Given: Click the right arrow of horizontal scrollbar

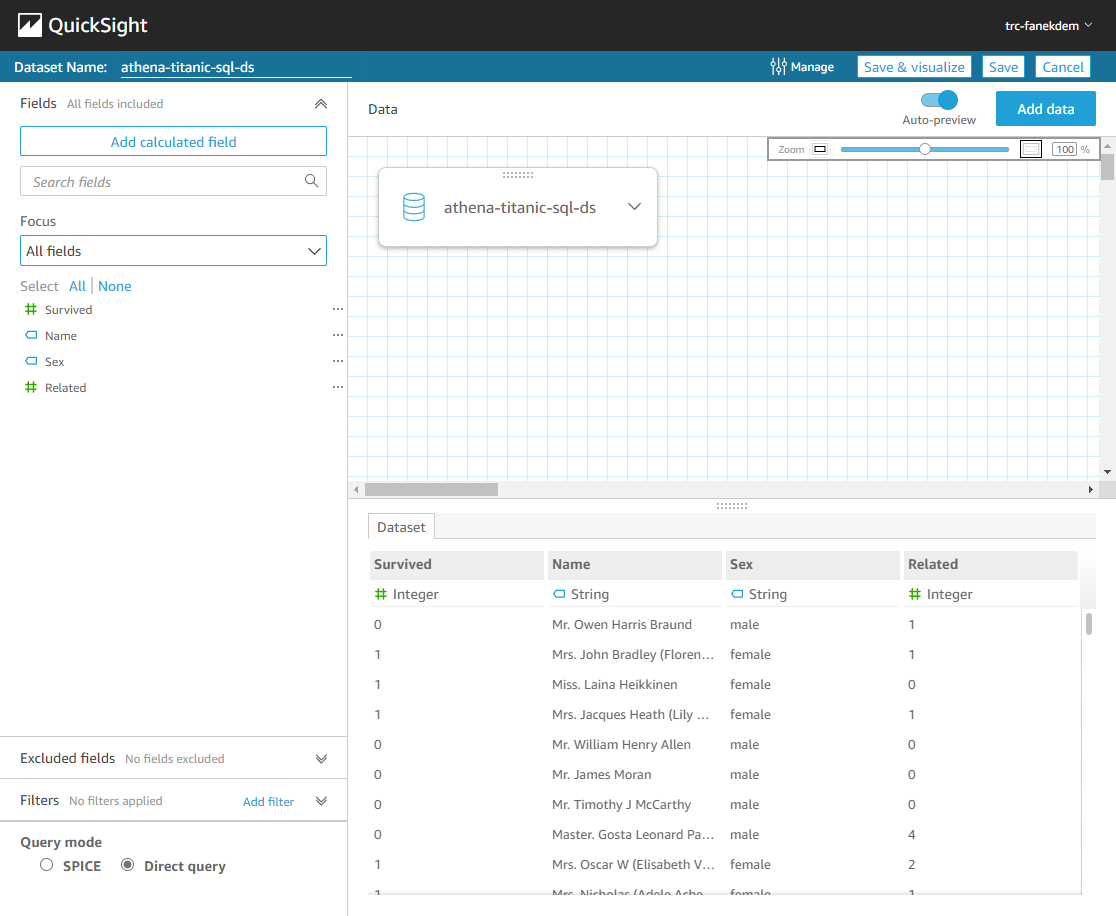Looking at the screenshot, I should (x=1090, y=490).
